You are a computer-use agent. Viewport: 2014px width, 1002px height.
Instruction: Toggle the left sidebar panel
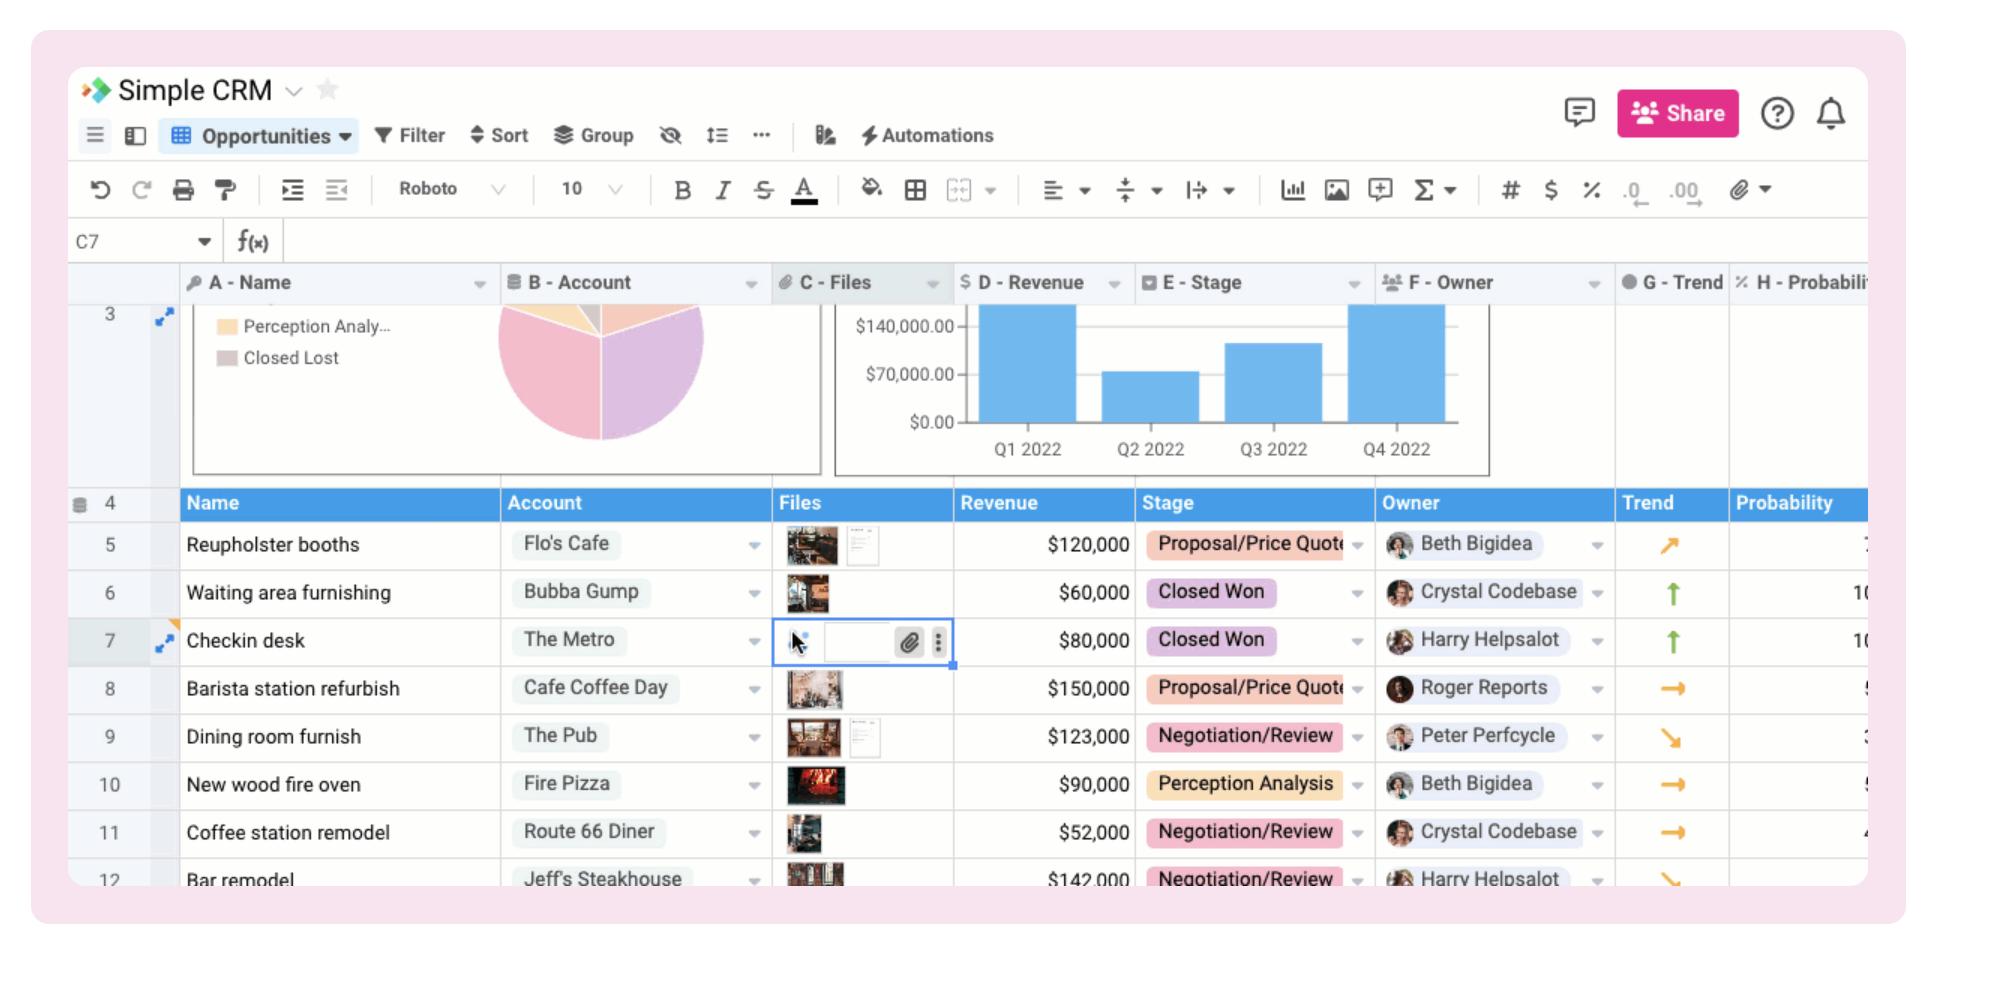[x=136, y=135]
